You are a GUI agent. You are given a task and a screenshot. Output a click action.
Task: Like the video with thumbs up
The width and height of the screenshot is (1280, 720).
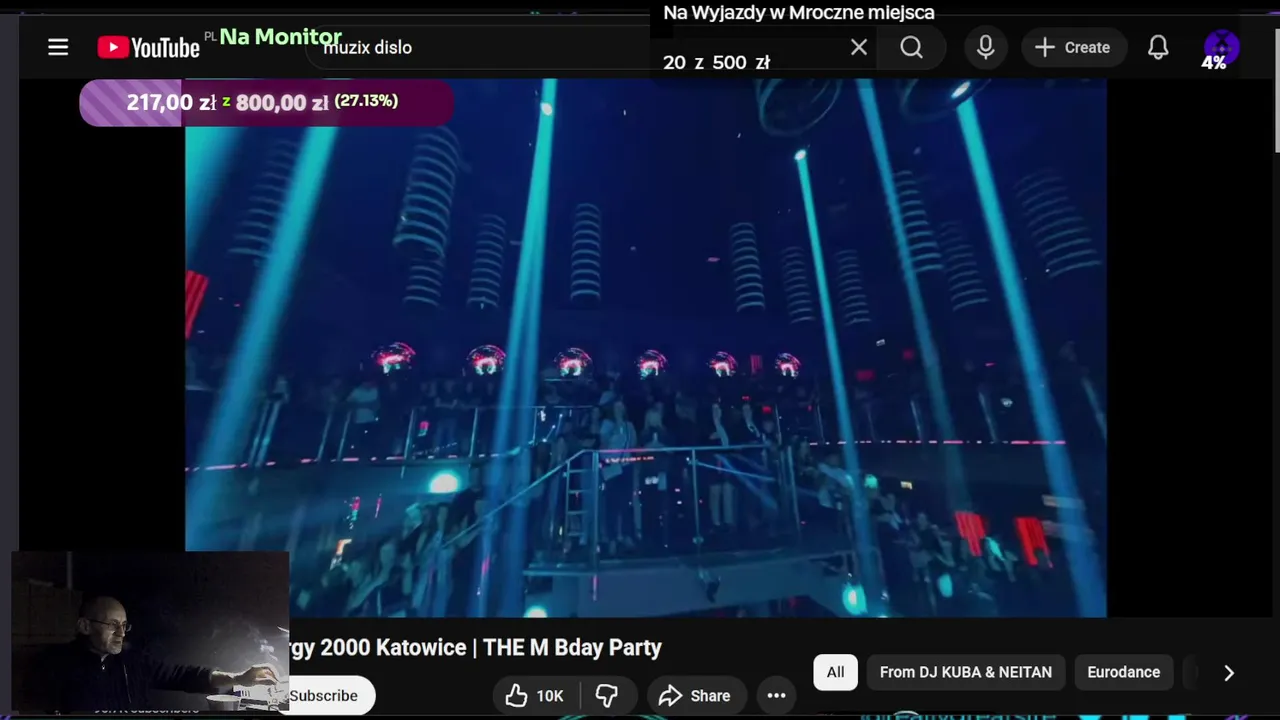coord(534,696)
